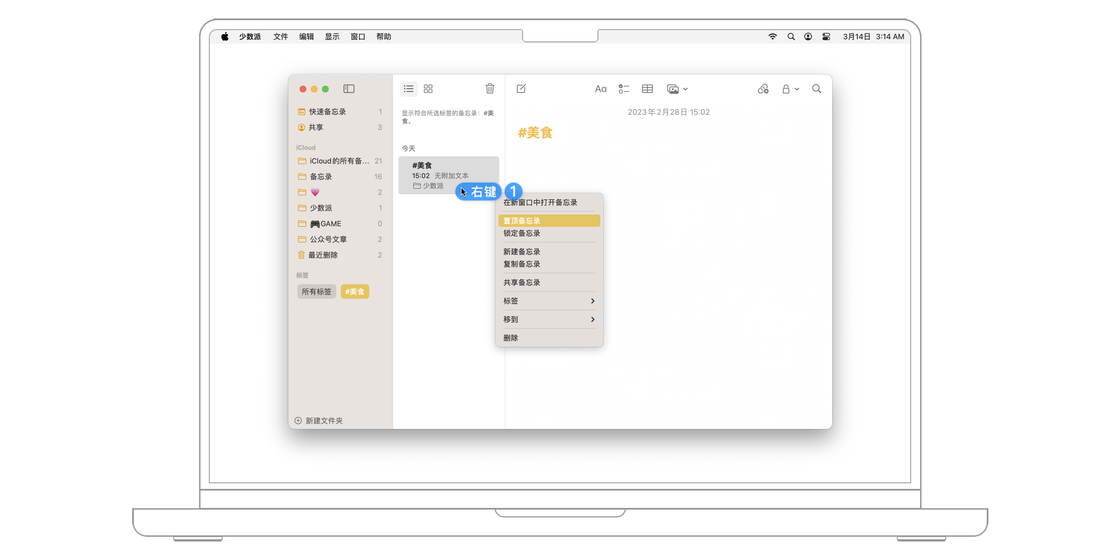Click the Spotlight search icon in menu bar
This screenshot has height=560, width=1120.
point(791,36)
